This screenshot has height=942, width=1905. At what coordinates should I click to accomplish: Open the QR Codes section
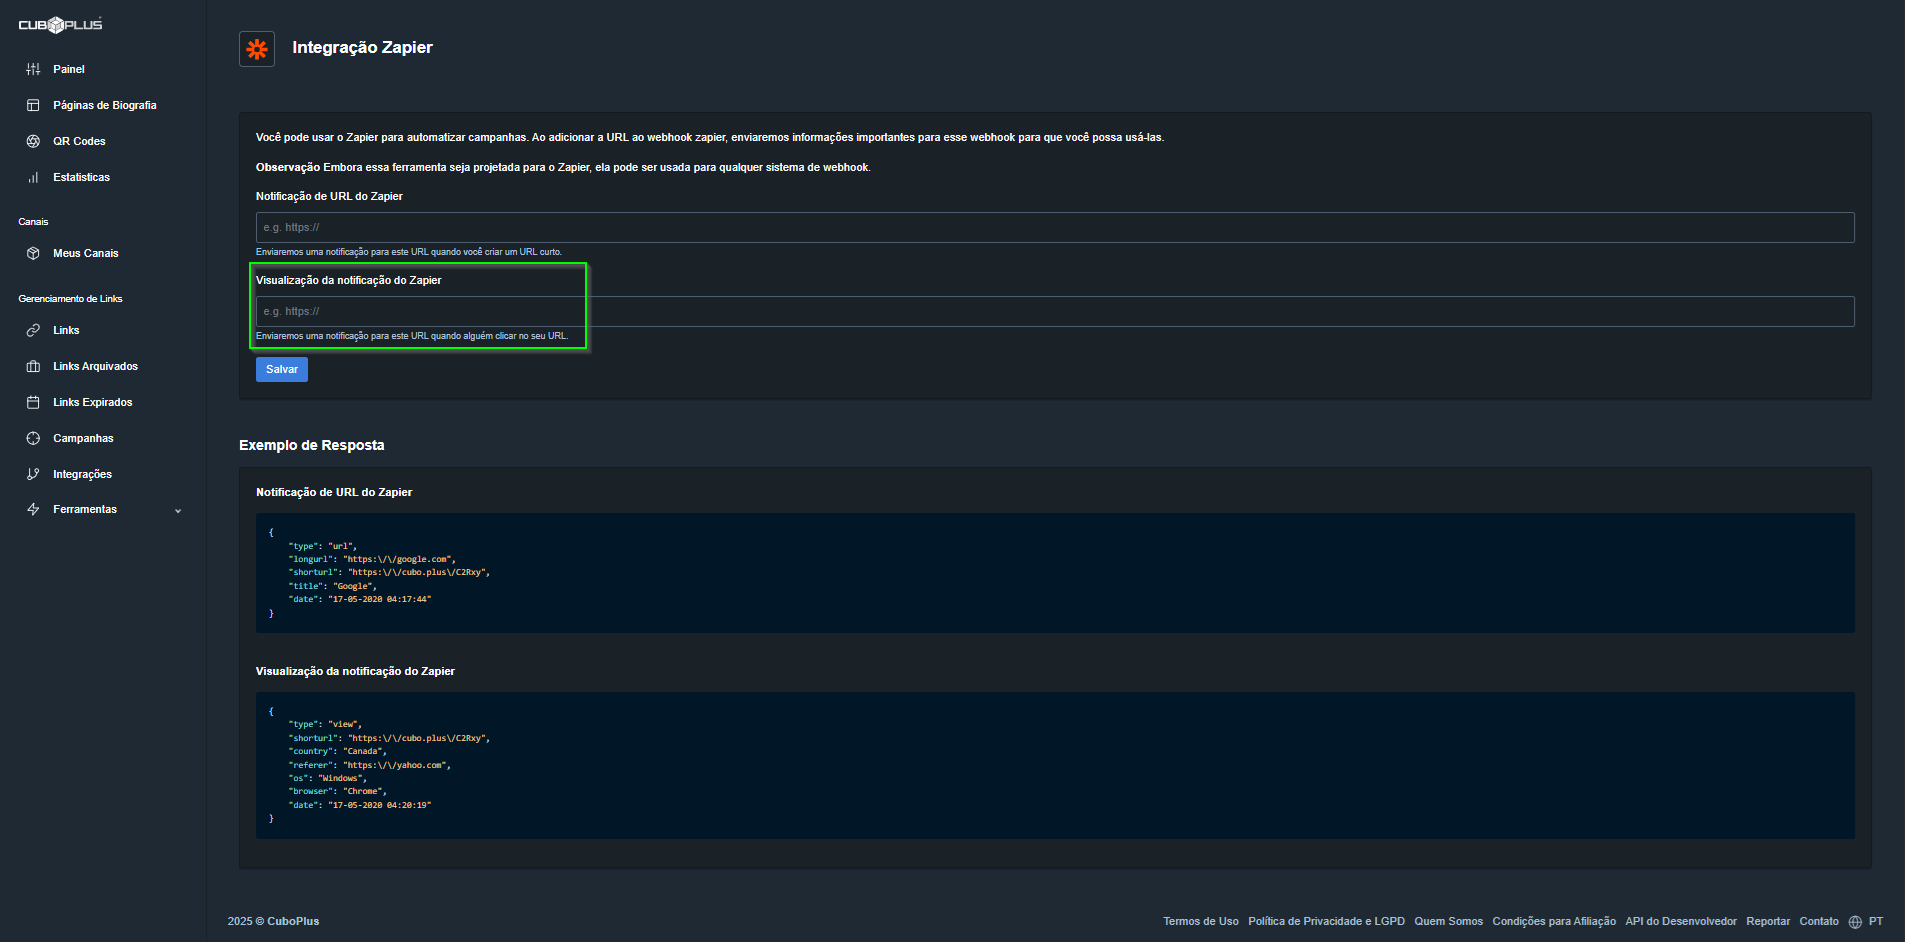(79, 141)
